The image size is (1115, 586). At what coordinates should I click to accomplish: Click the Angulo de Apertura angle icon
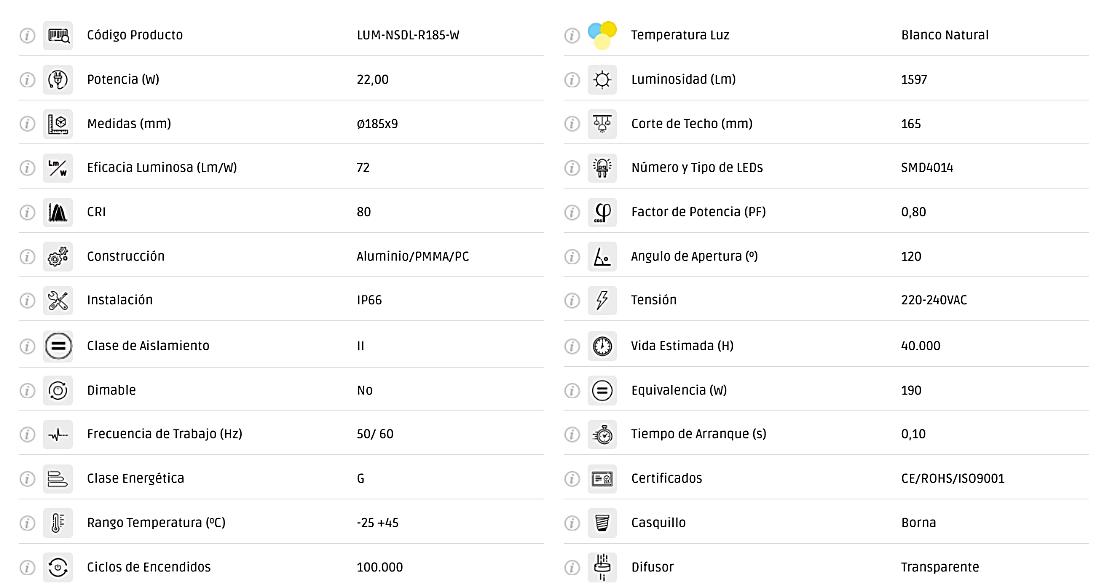[602, 257]
